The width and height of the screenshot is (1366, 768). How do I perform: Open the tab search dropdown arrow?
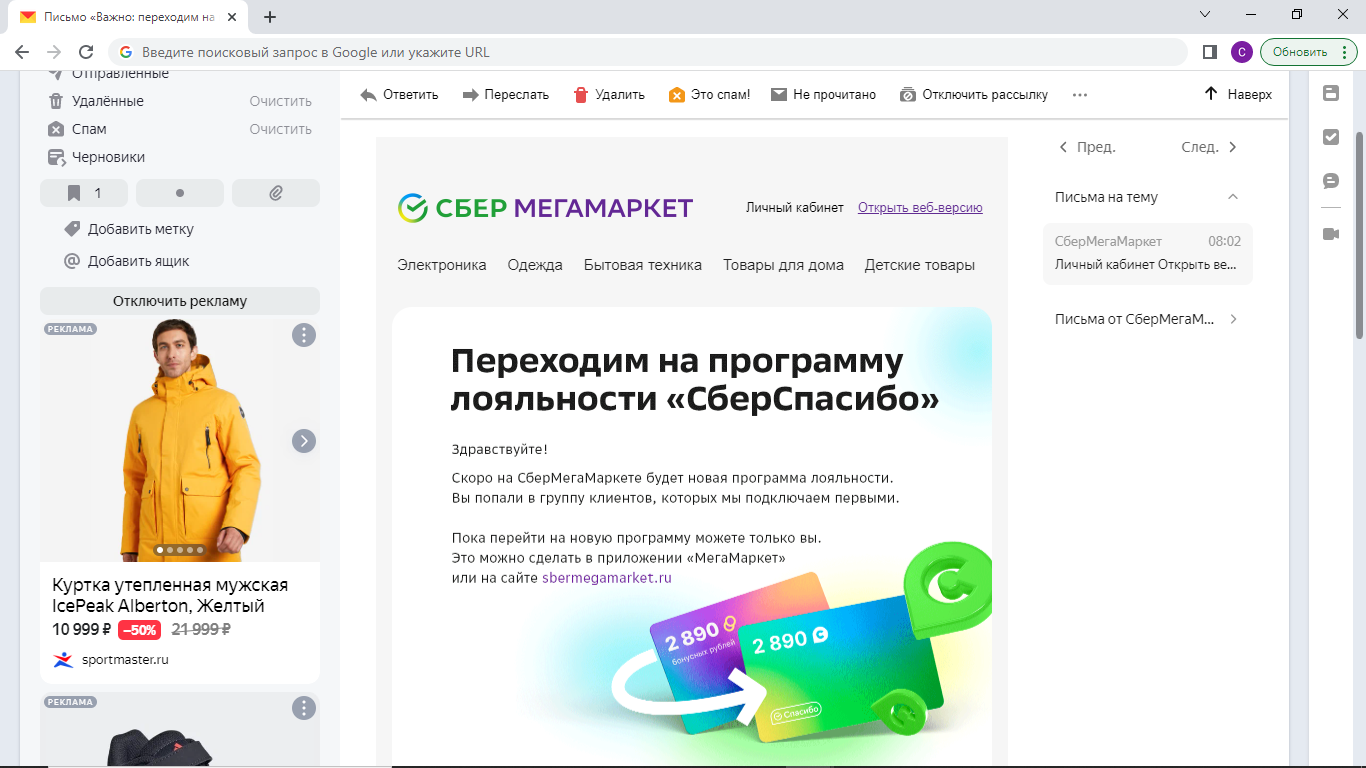pyautogui.click(x=1205, y=15)
